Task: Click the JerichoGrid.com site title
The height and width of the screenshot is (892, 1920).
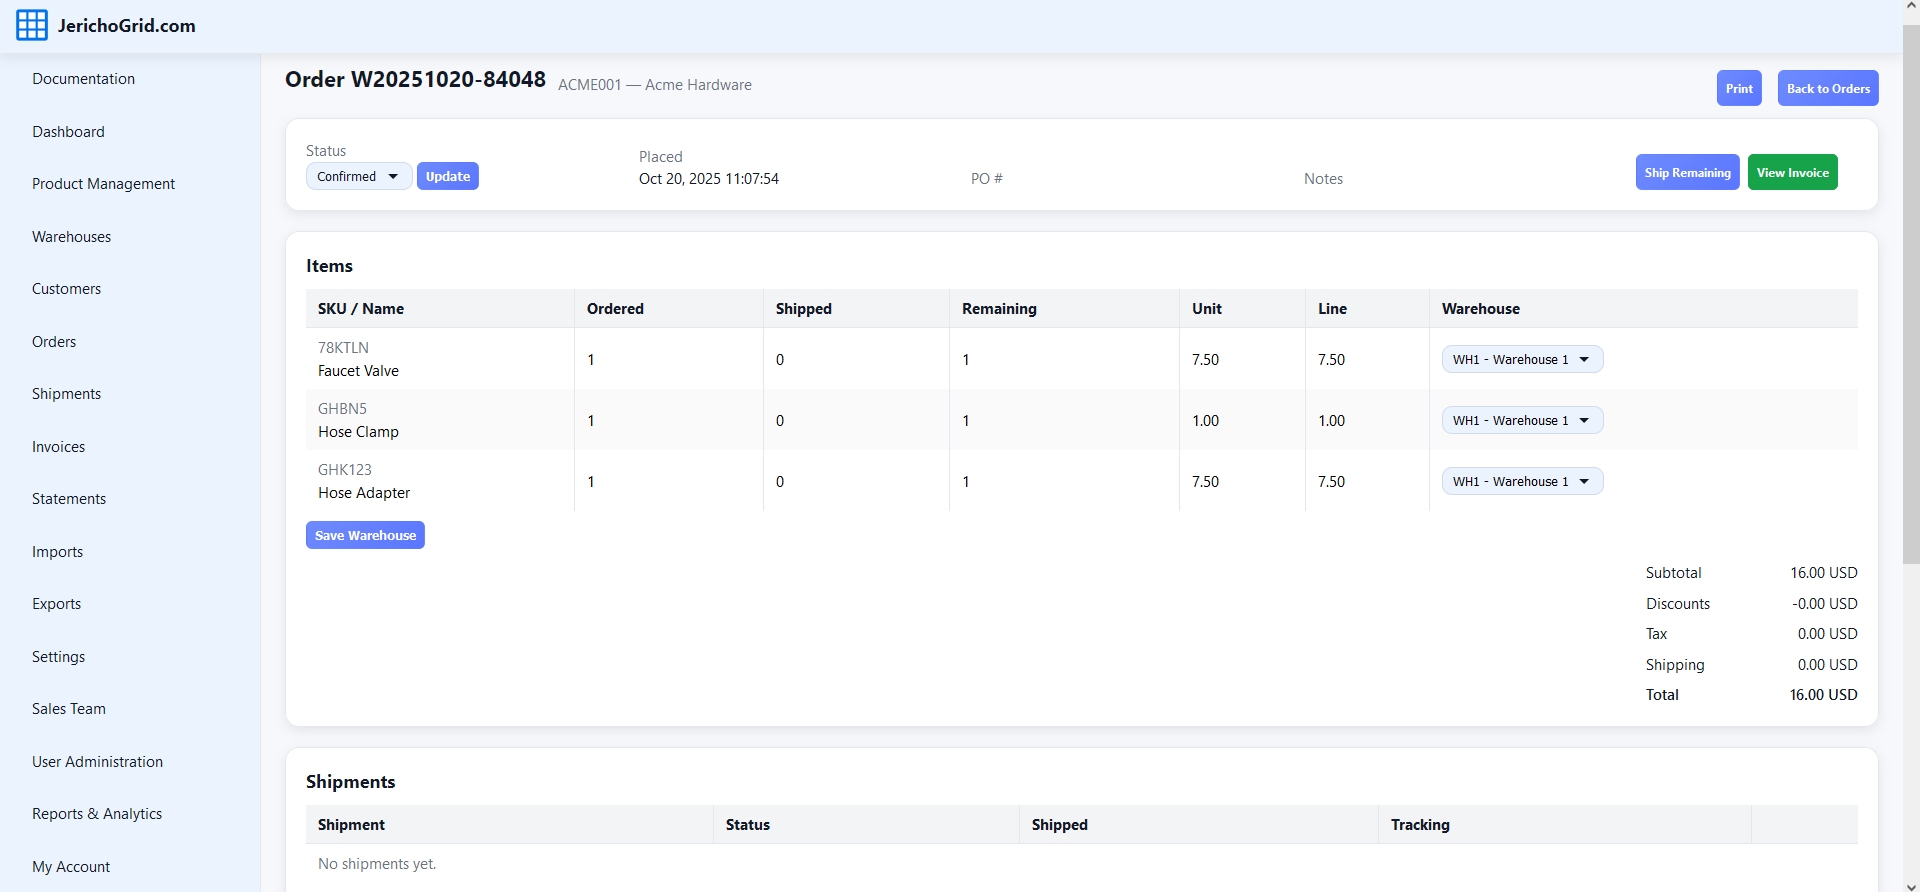Action: (x=126, y=26)
